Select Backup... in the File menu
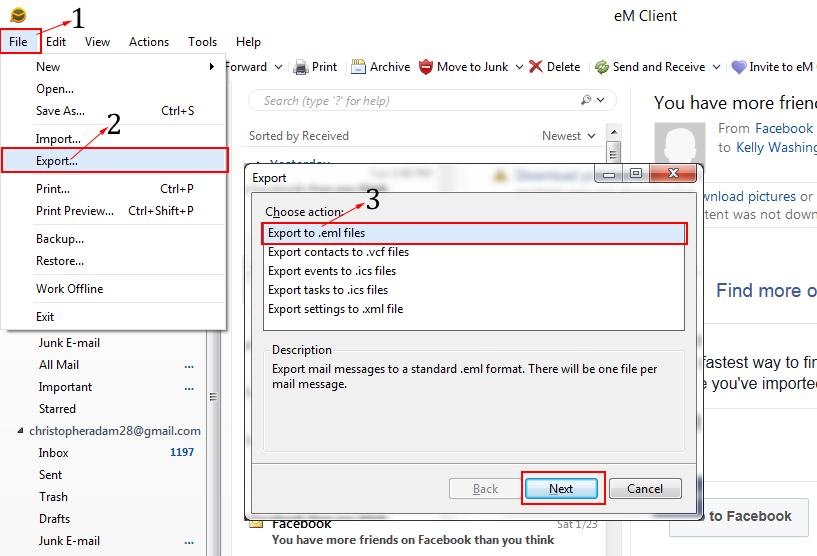 coord(114,239)
